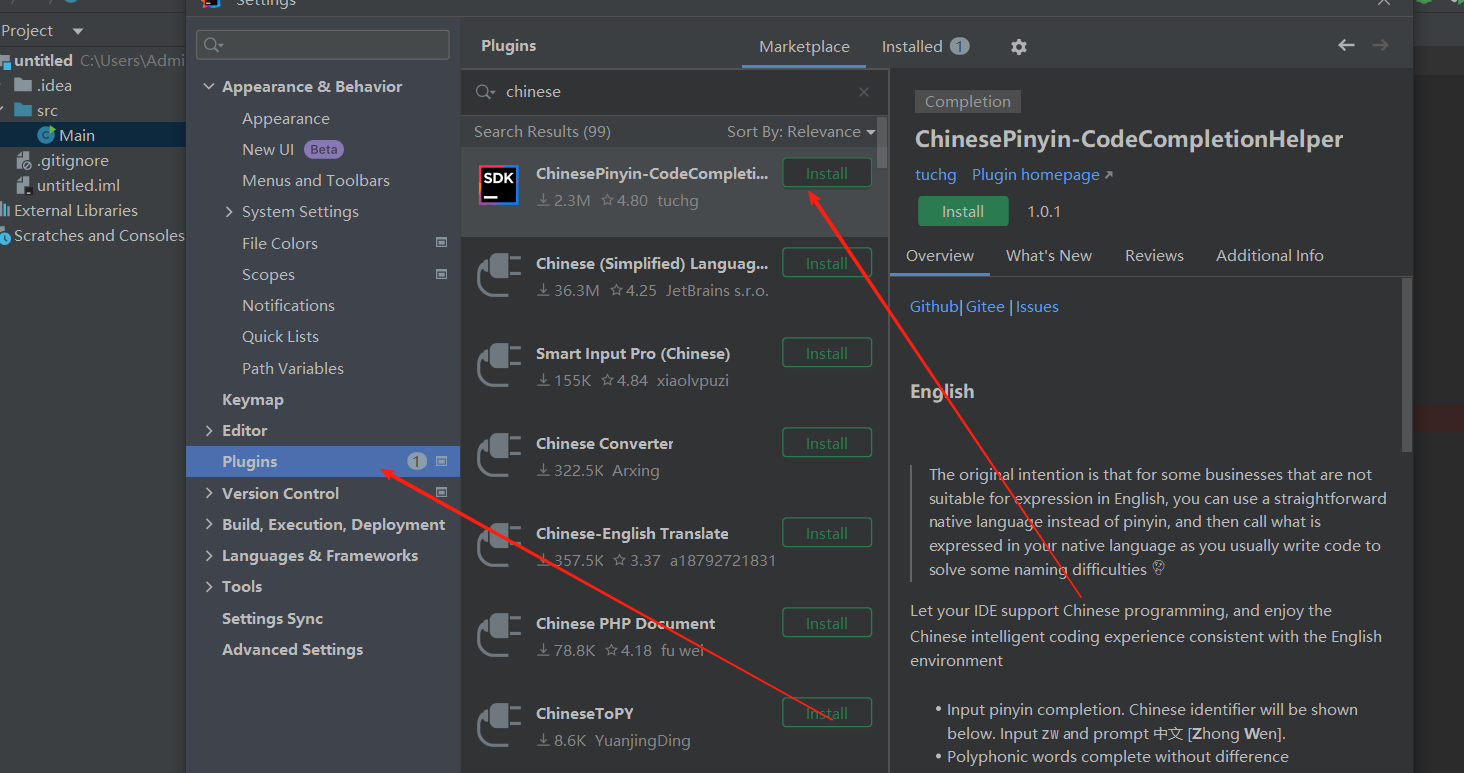Image resolution: width=1464 pixels, height=773 pixels.
Task: Open the What's New tab
Action: click(1049, 256)
